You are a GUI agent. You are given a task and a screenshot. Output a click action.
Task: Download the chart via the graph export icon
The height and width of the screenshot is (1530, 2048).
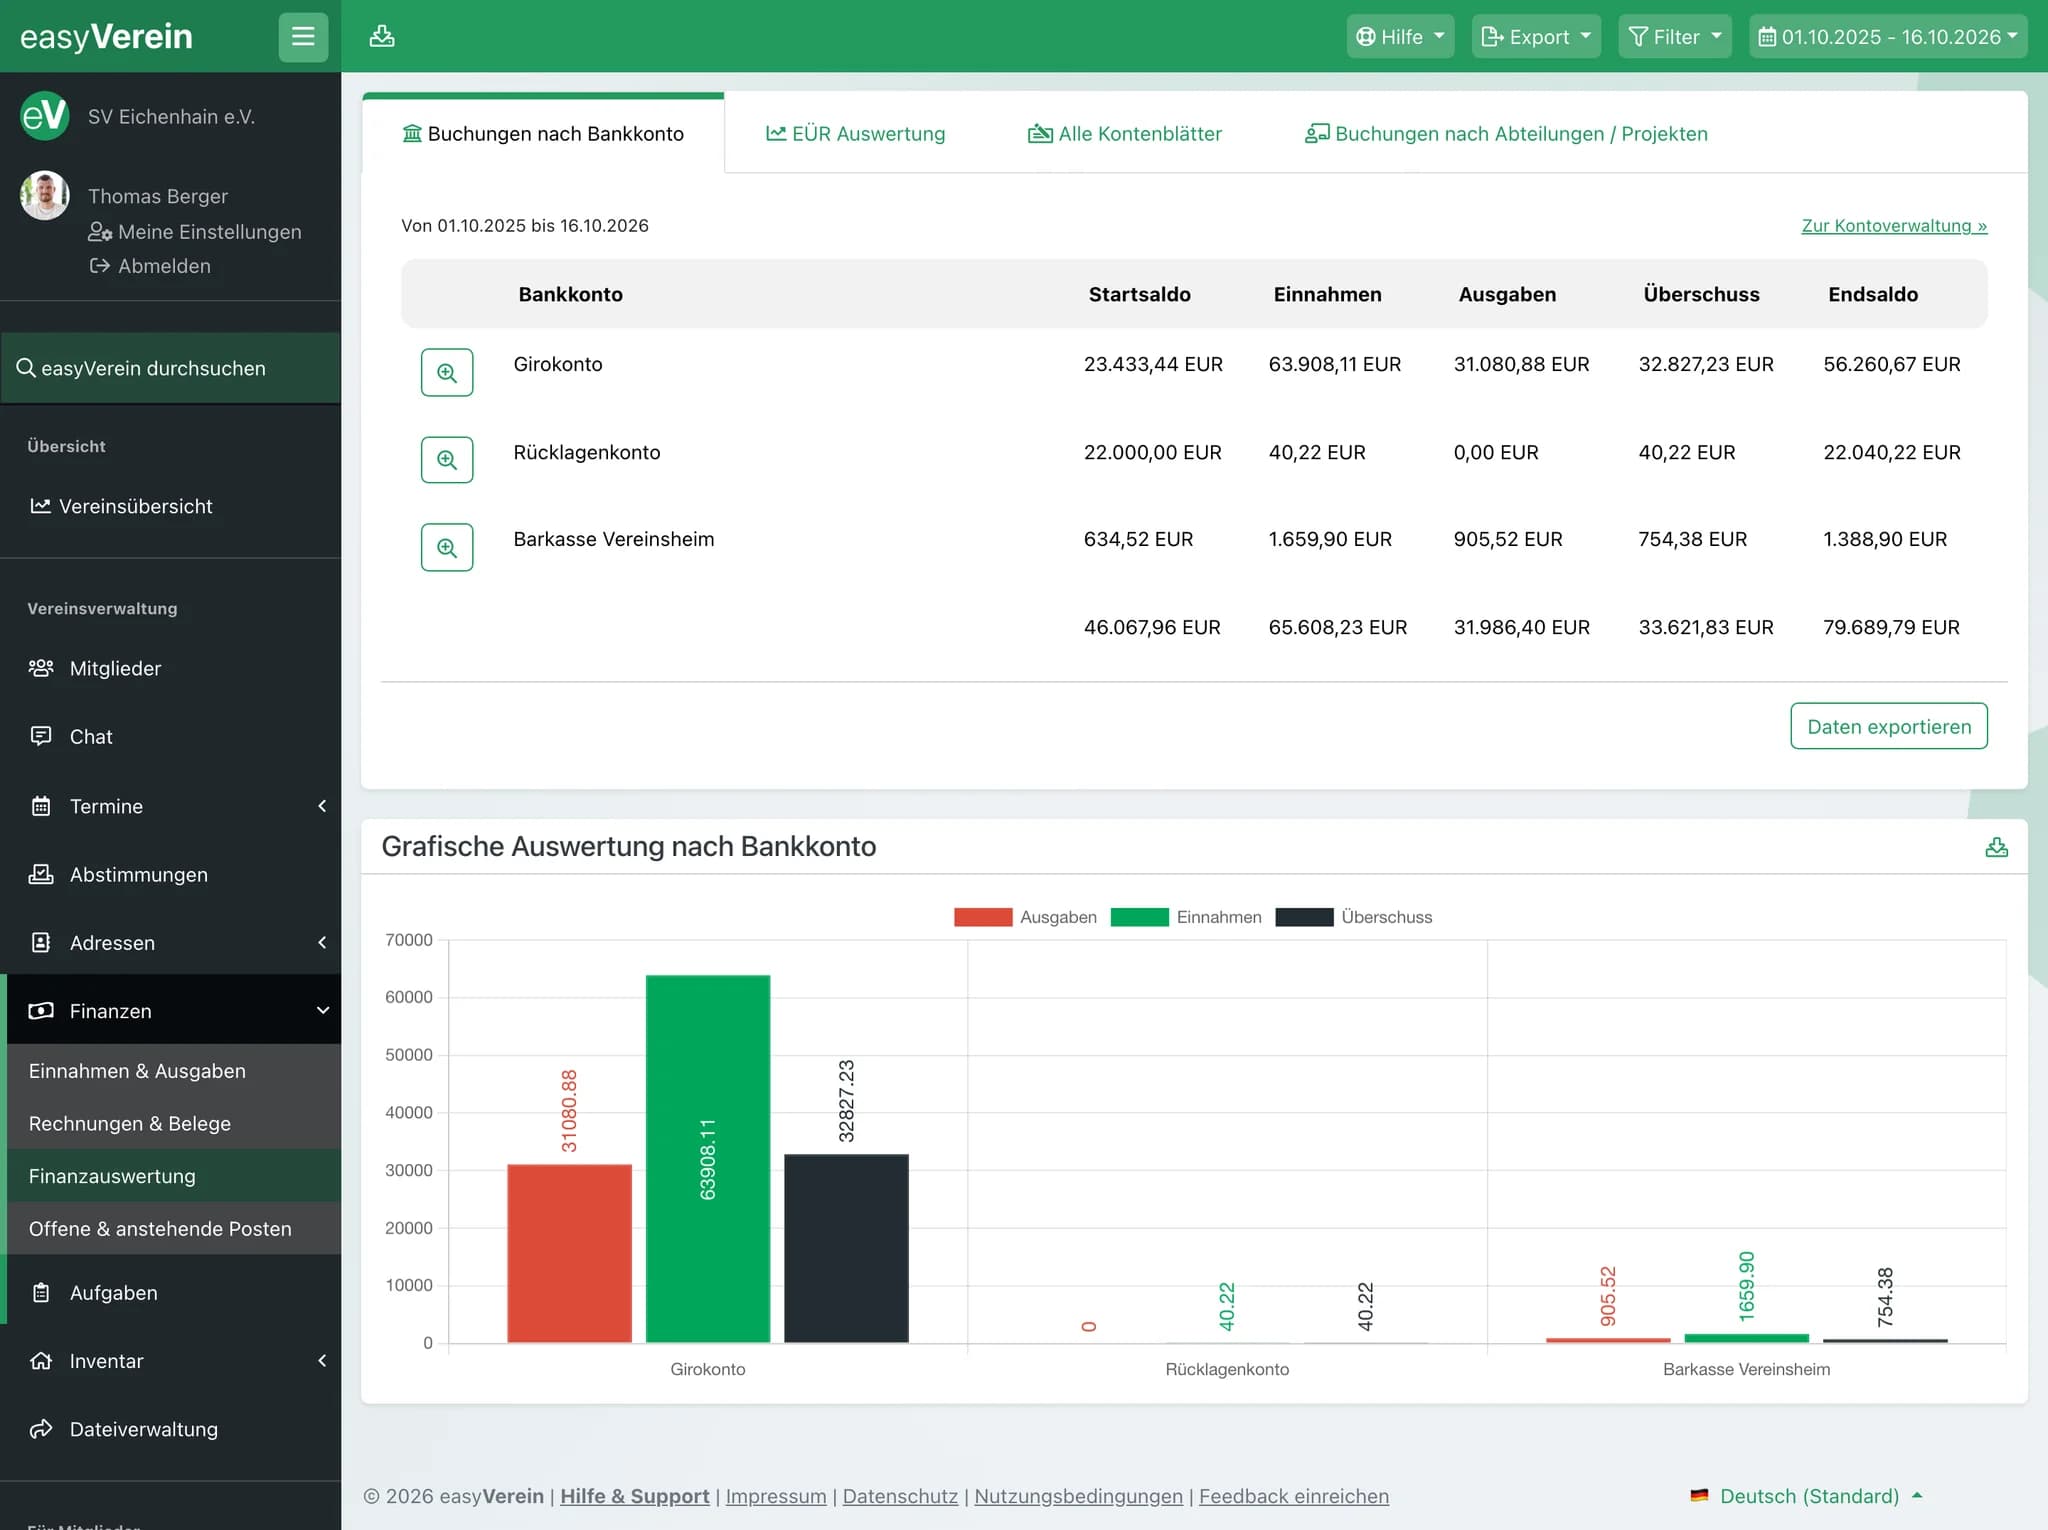tap(1996, 847)
